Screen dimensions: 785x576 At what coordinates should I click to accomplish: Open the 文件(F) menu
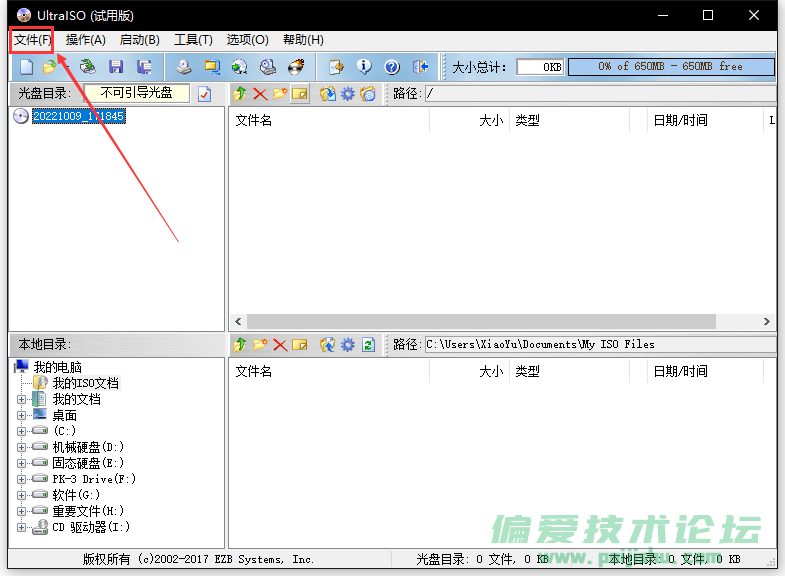coord(32,40)
